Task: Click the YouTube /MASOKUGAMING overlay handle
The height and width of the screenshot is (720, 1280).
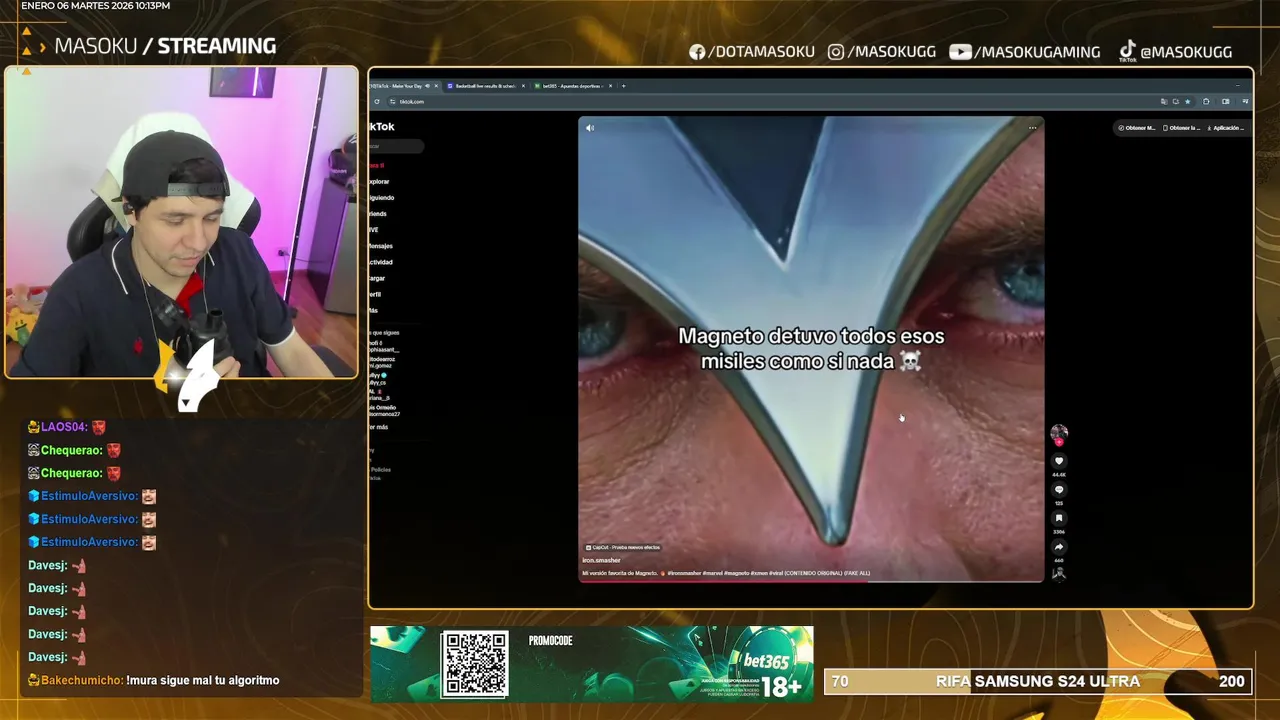Action: (1025, 52)
